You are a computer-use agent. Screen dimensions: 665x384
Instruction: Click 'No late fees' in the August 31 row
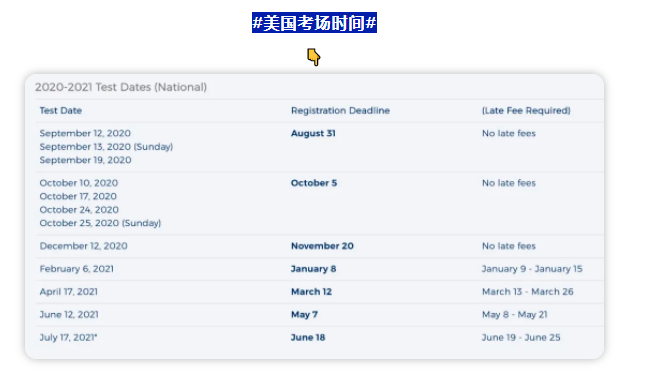(509, 133)
